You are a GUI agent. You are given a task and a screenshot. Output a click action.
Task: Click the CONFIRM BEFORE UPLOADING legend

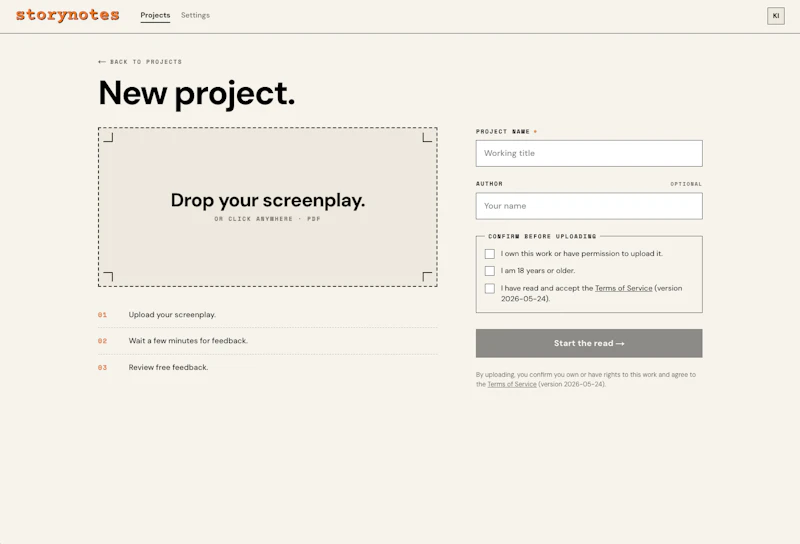542,236
